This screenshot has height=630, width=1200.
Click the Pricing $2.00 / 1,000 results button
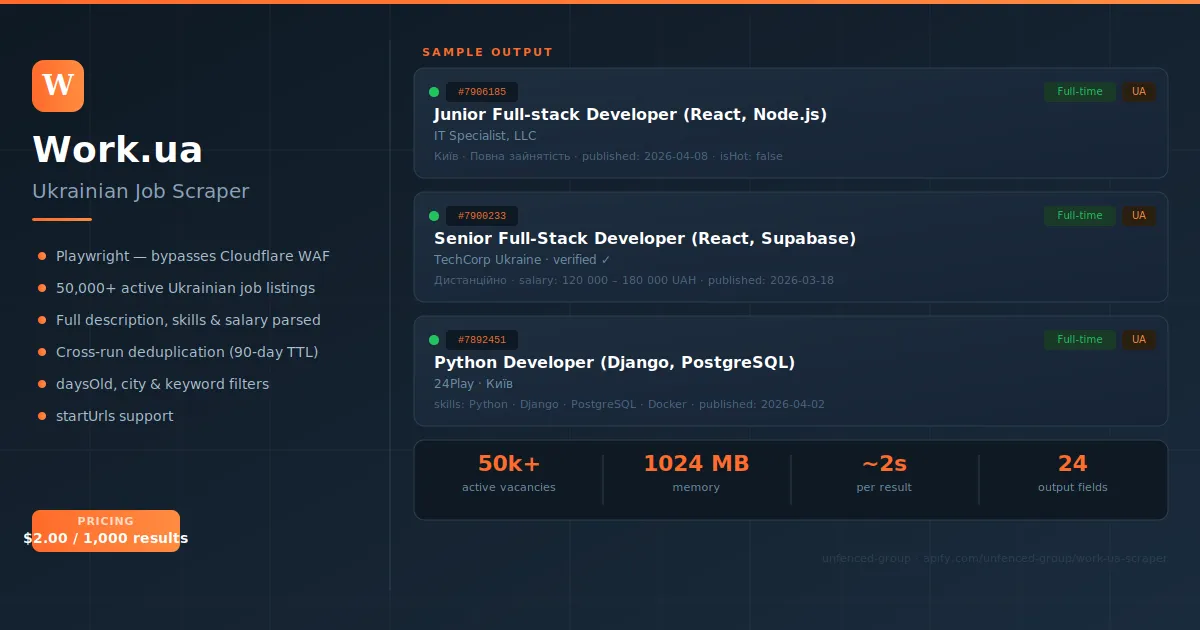click(x=106, y=531)
